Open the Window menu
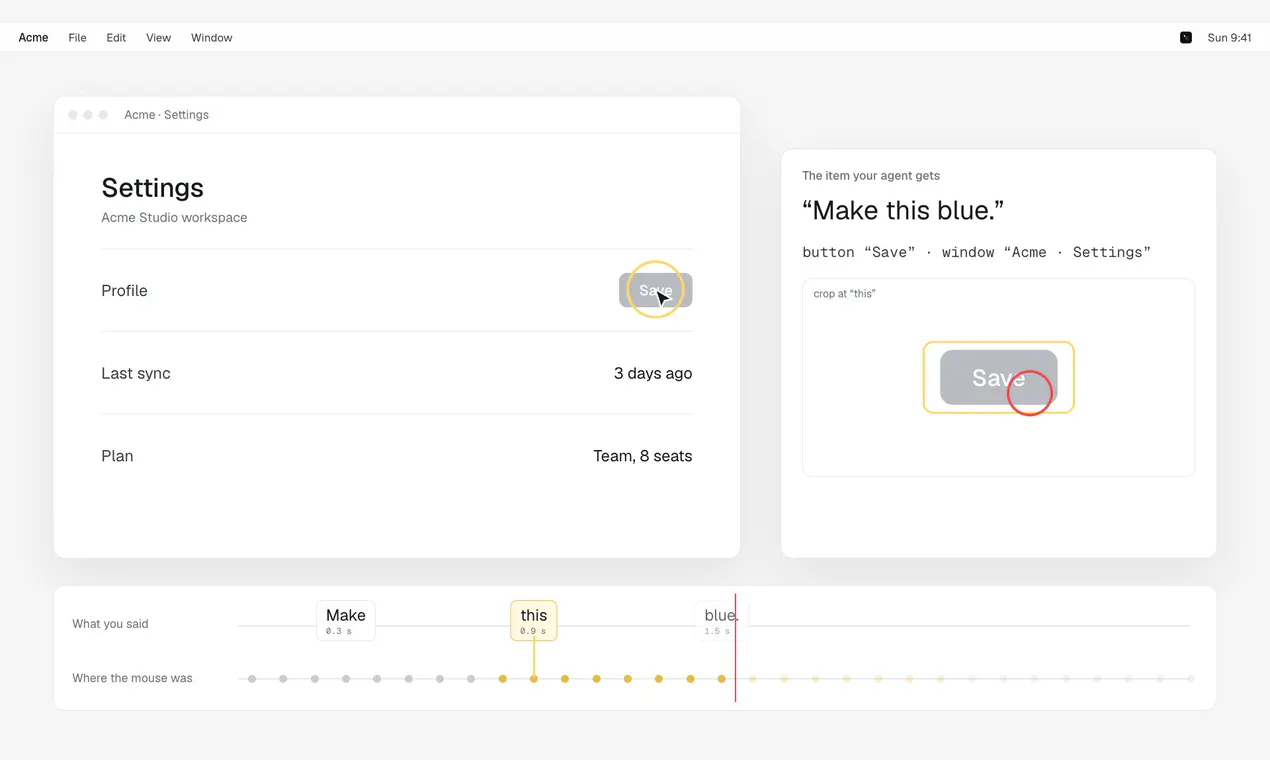Viewport: 1270px width, 760px height. click(x=211, y=38)
